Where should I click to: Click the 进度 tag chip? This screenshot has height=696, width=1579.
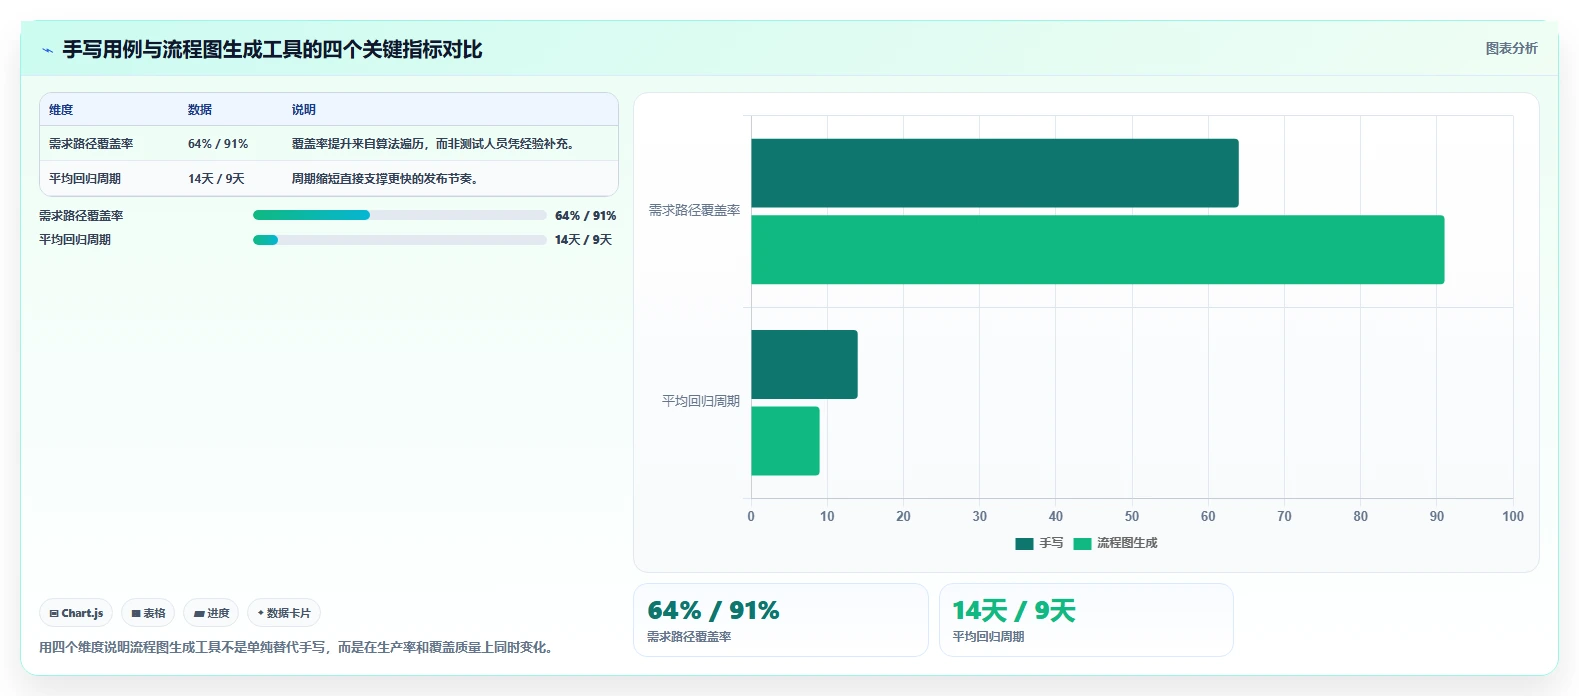211,613
